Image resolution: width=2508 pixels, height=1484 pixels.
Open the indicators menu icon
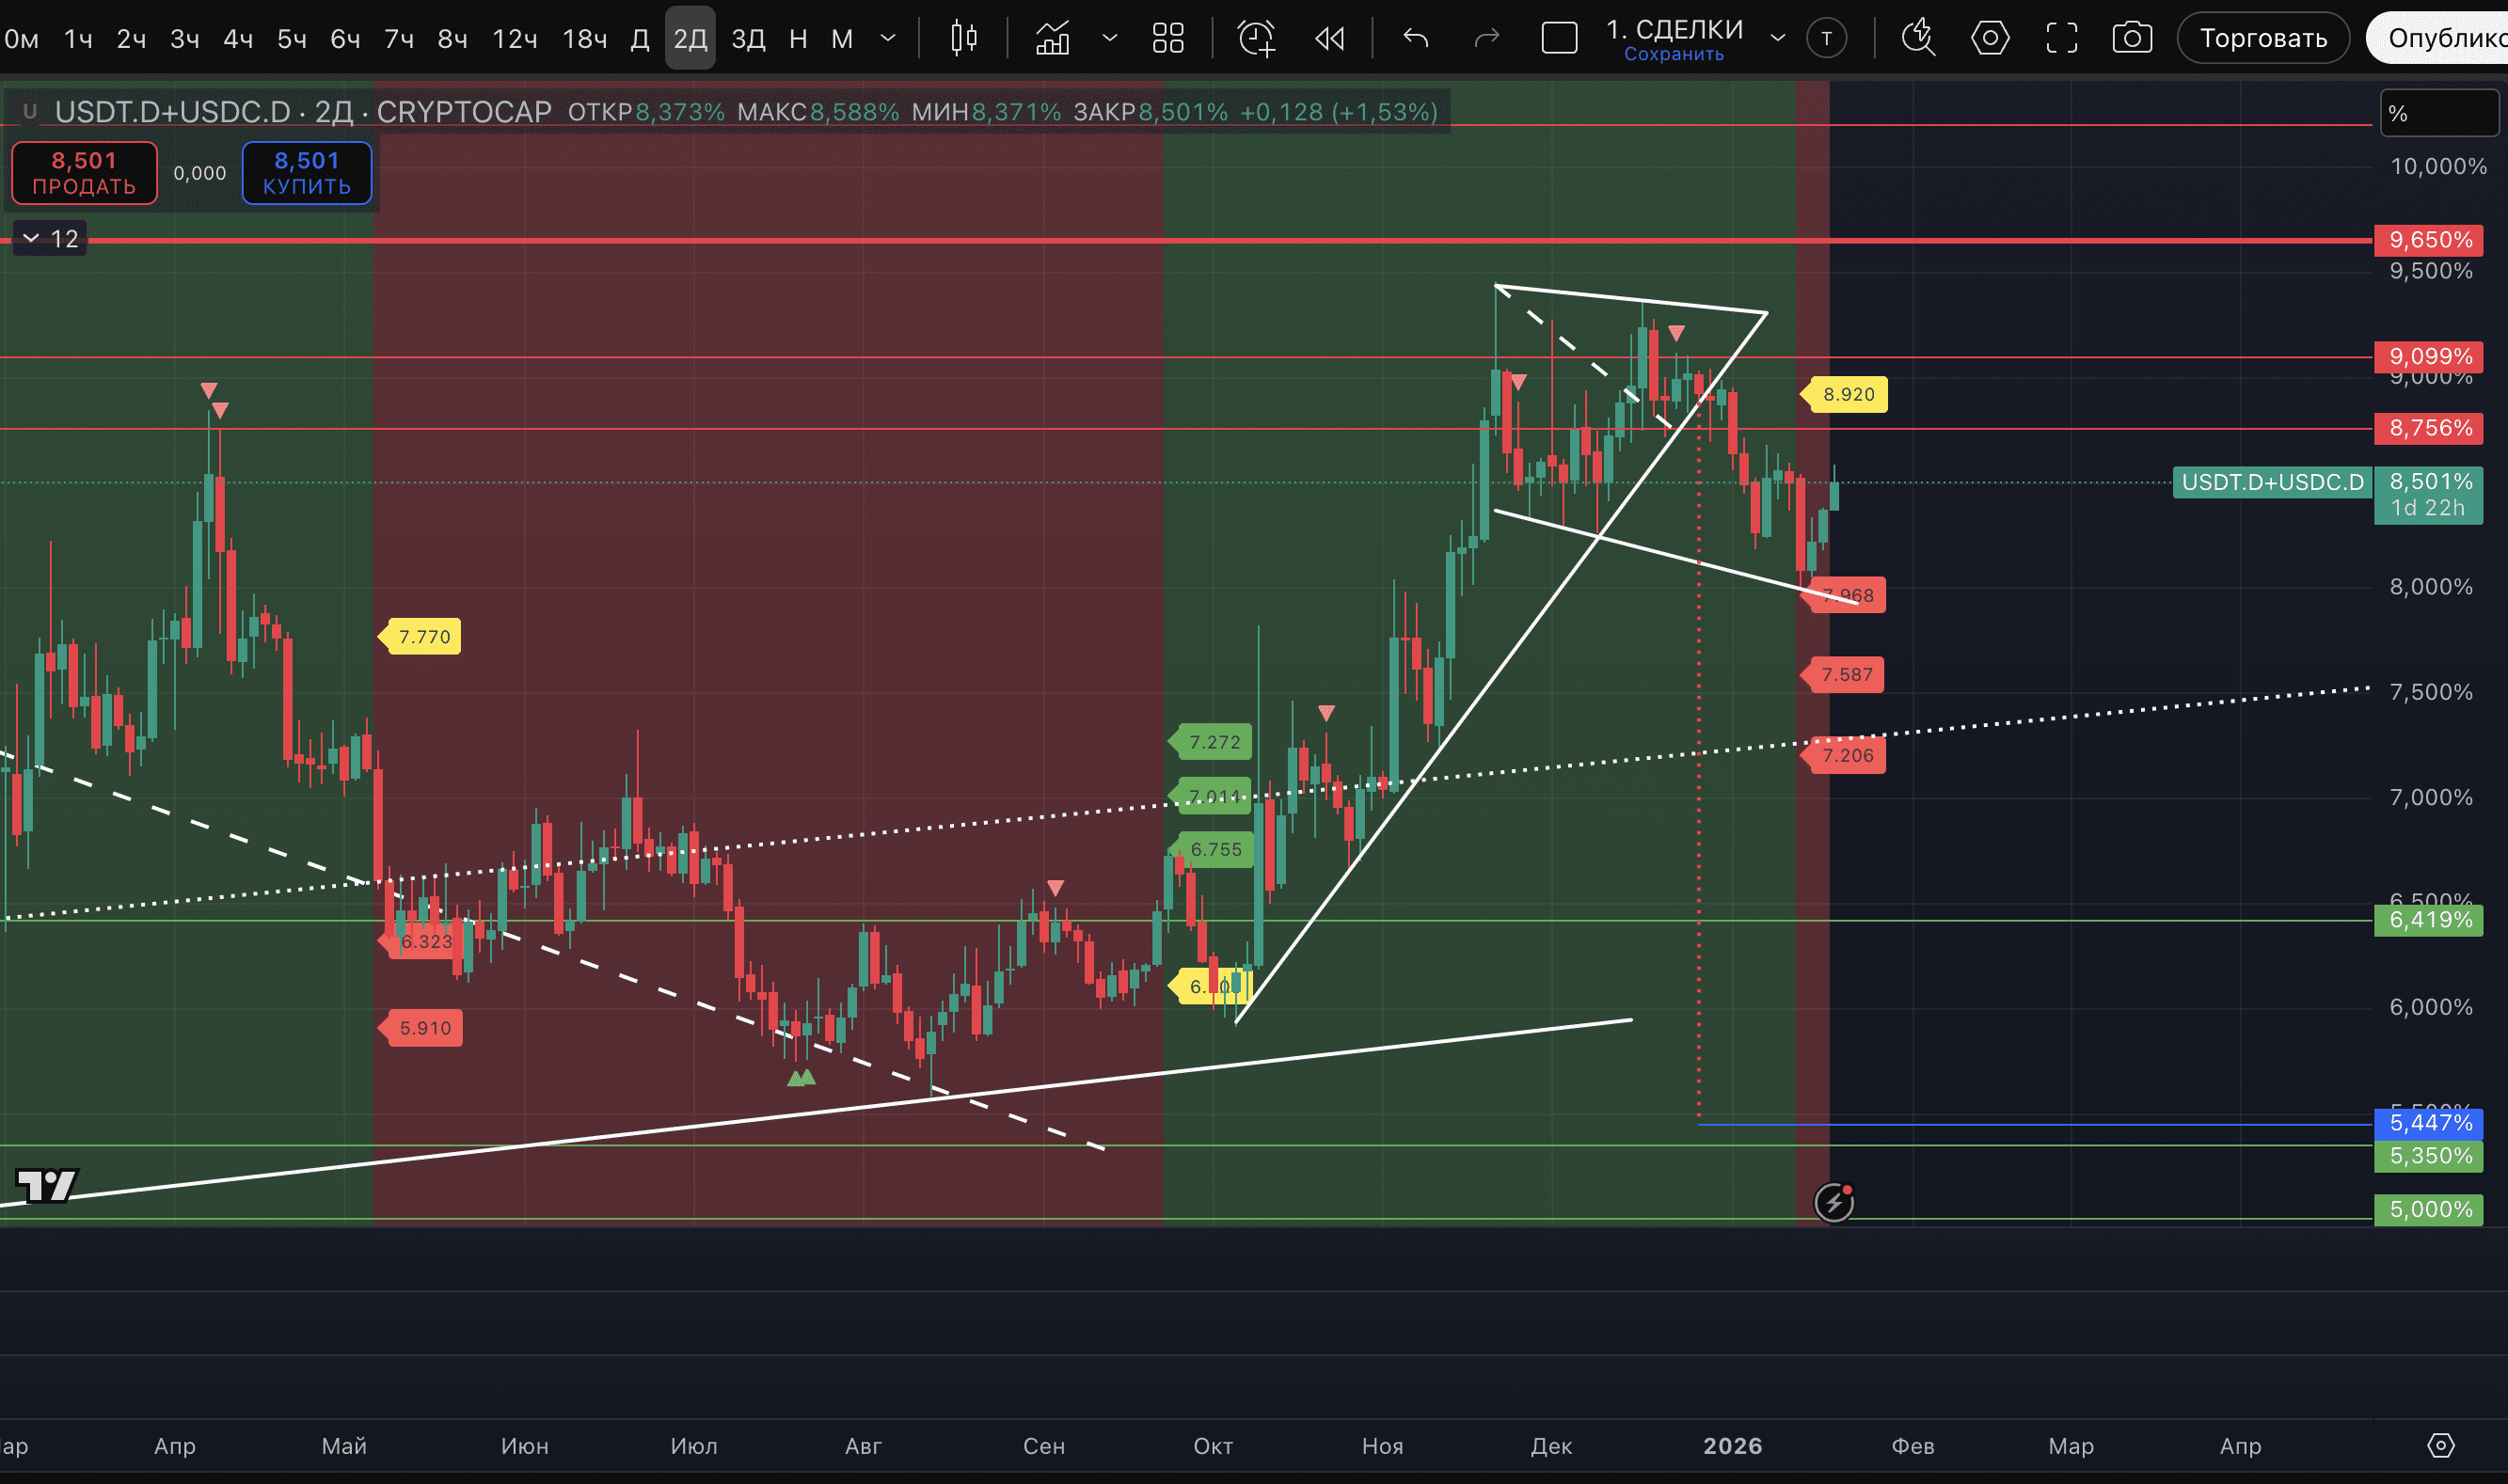pos(1052,38)
